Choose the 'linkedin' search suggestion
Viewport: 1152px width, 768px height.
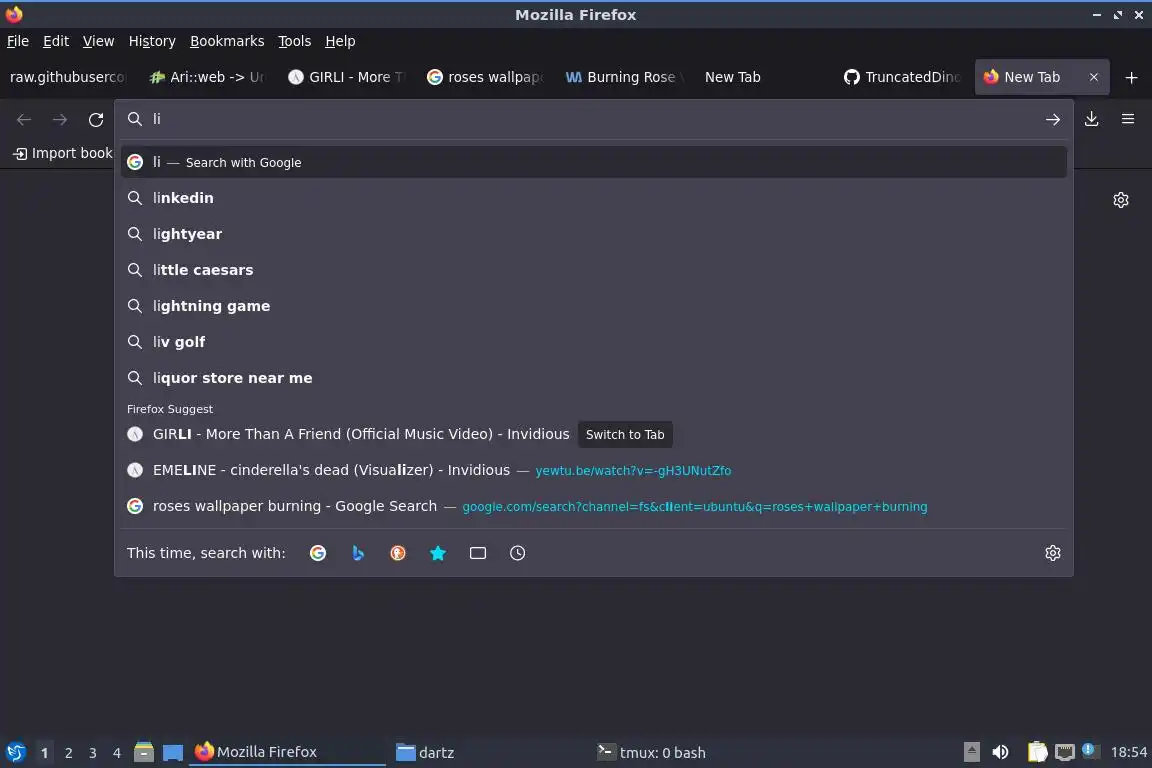tap(594, 198)
